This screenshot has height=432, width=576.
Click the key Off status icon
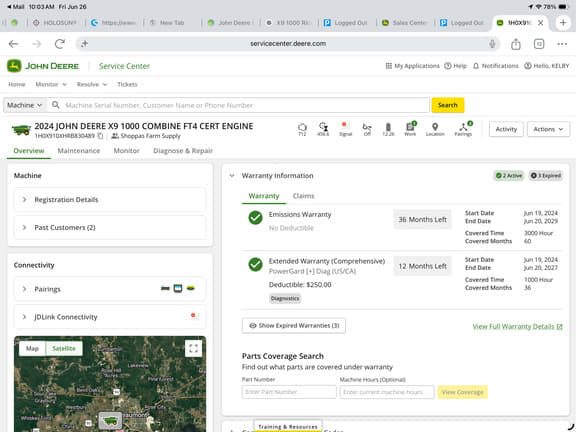coord(367,129)
